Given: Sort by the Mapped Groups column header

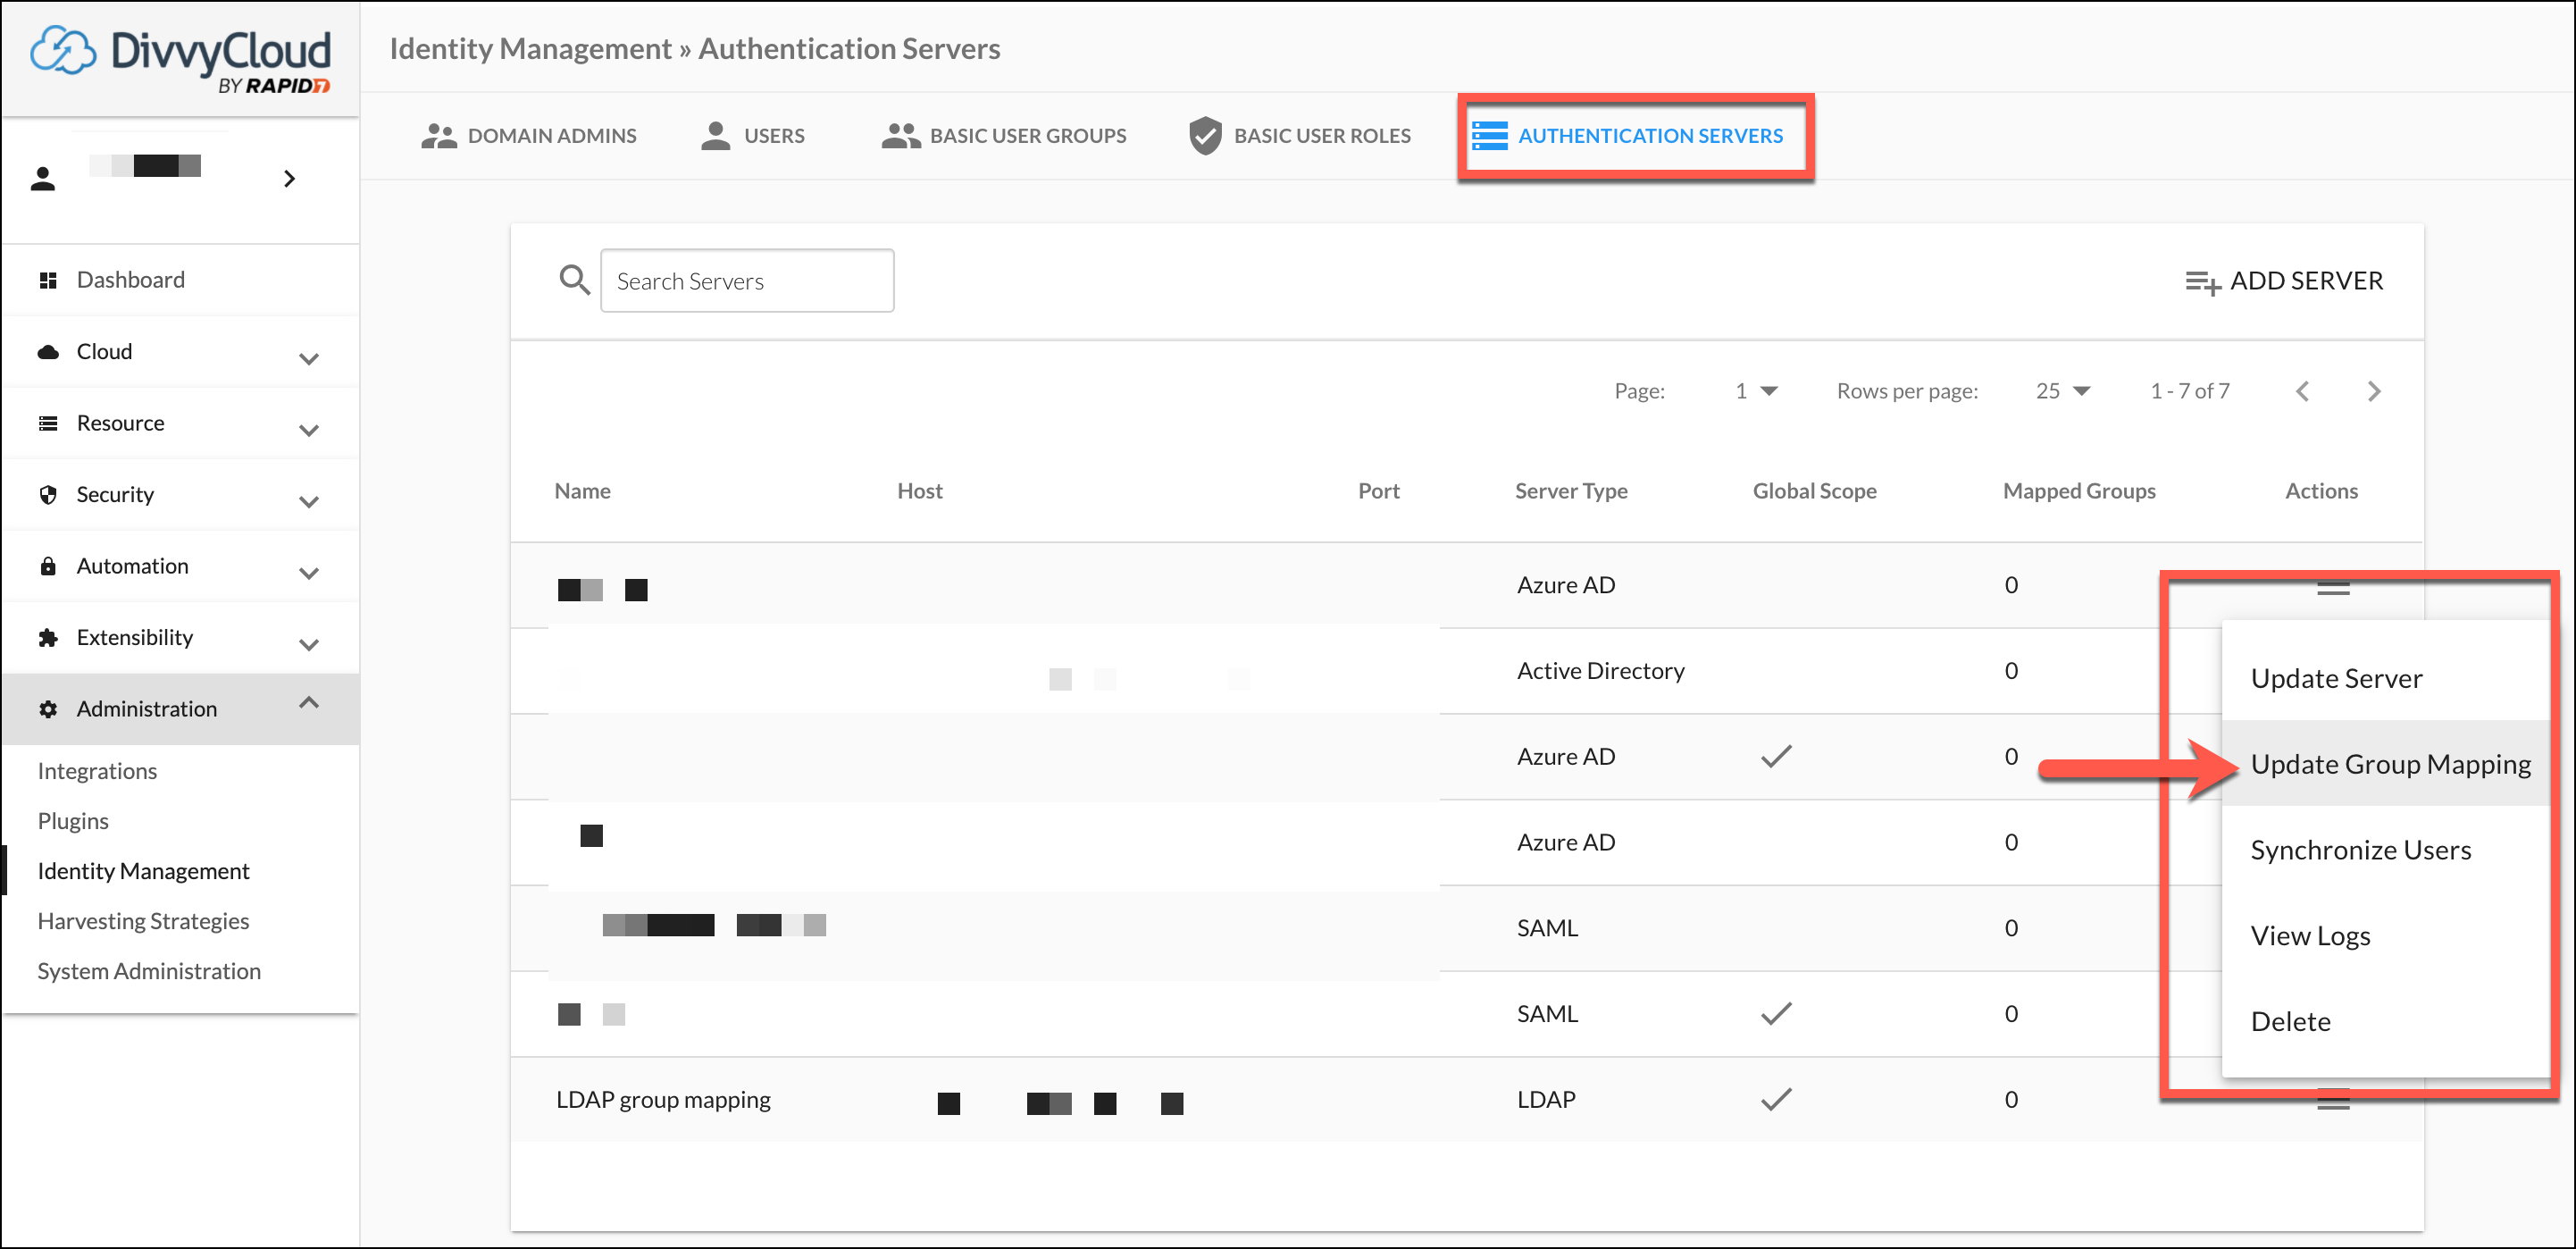Looking at the screenshot, I should (2079, 491).
